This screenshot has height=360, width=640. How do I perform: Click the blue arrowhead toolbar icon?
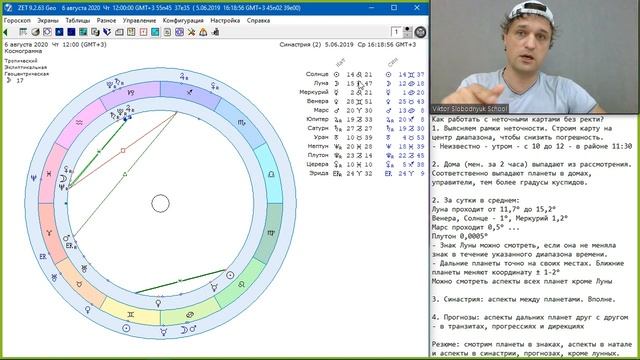point(107,32)
